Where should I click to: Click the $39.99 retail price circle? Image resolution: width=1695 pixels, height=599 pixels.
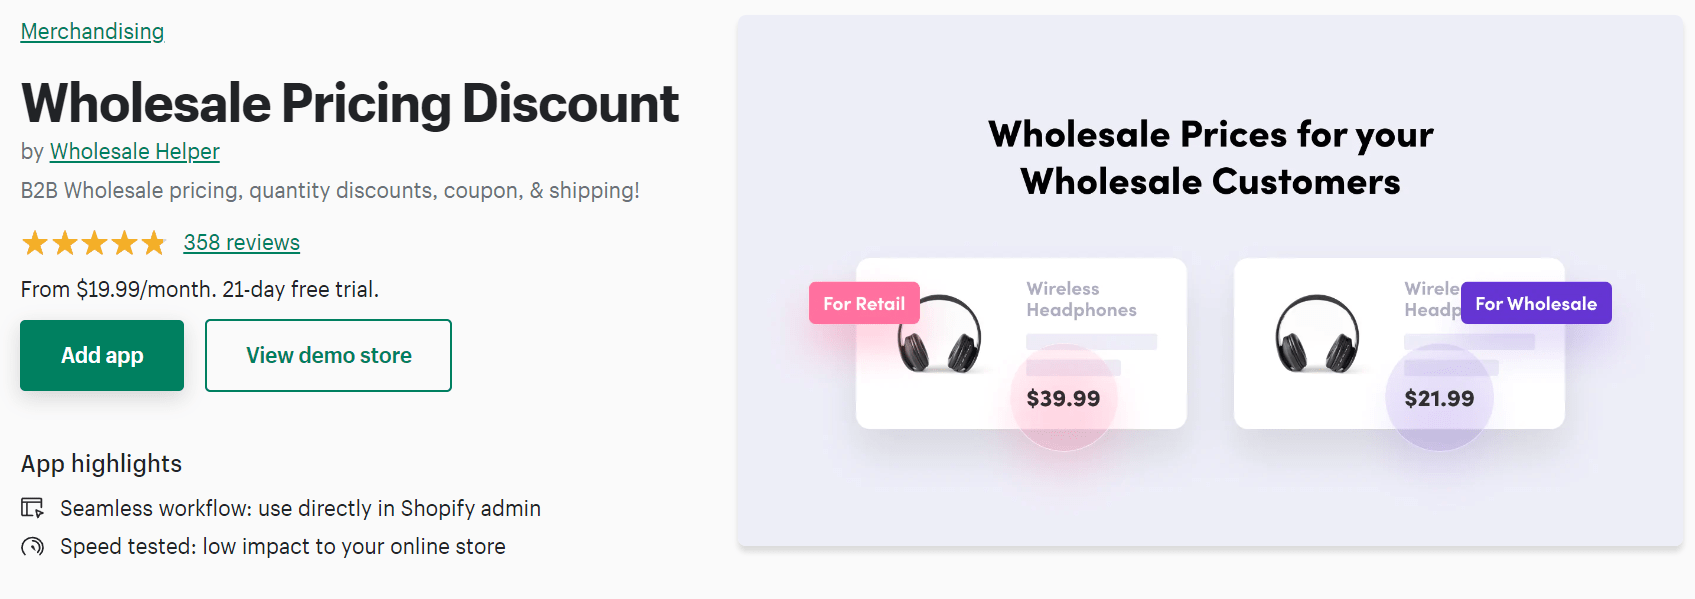pos(1063,398)
